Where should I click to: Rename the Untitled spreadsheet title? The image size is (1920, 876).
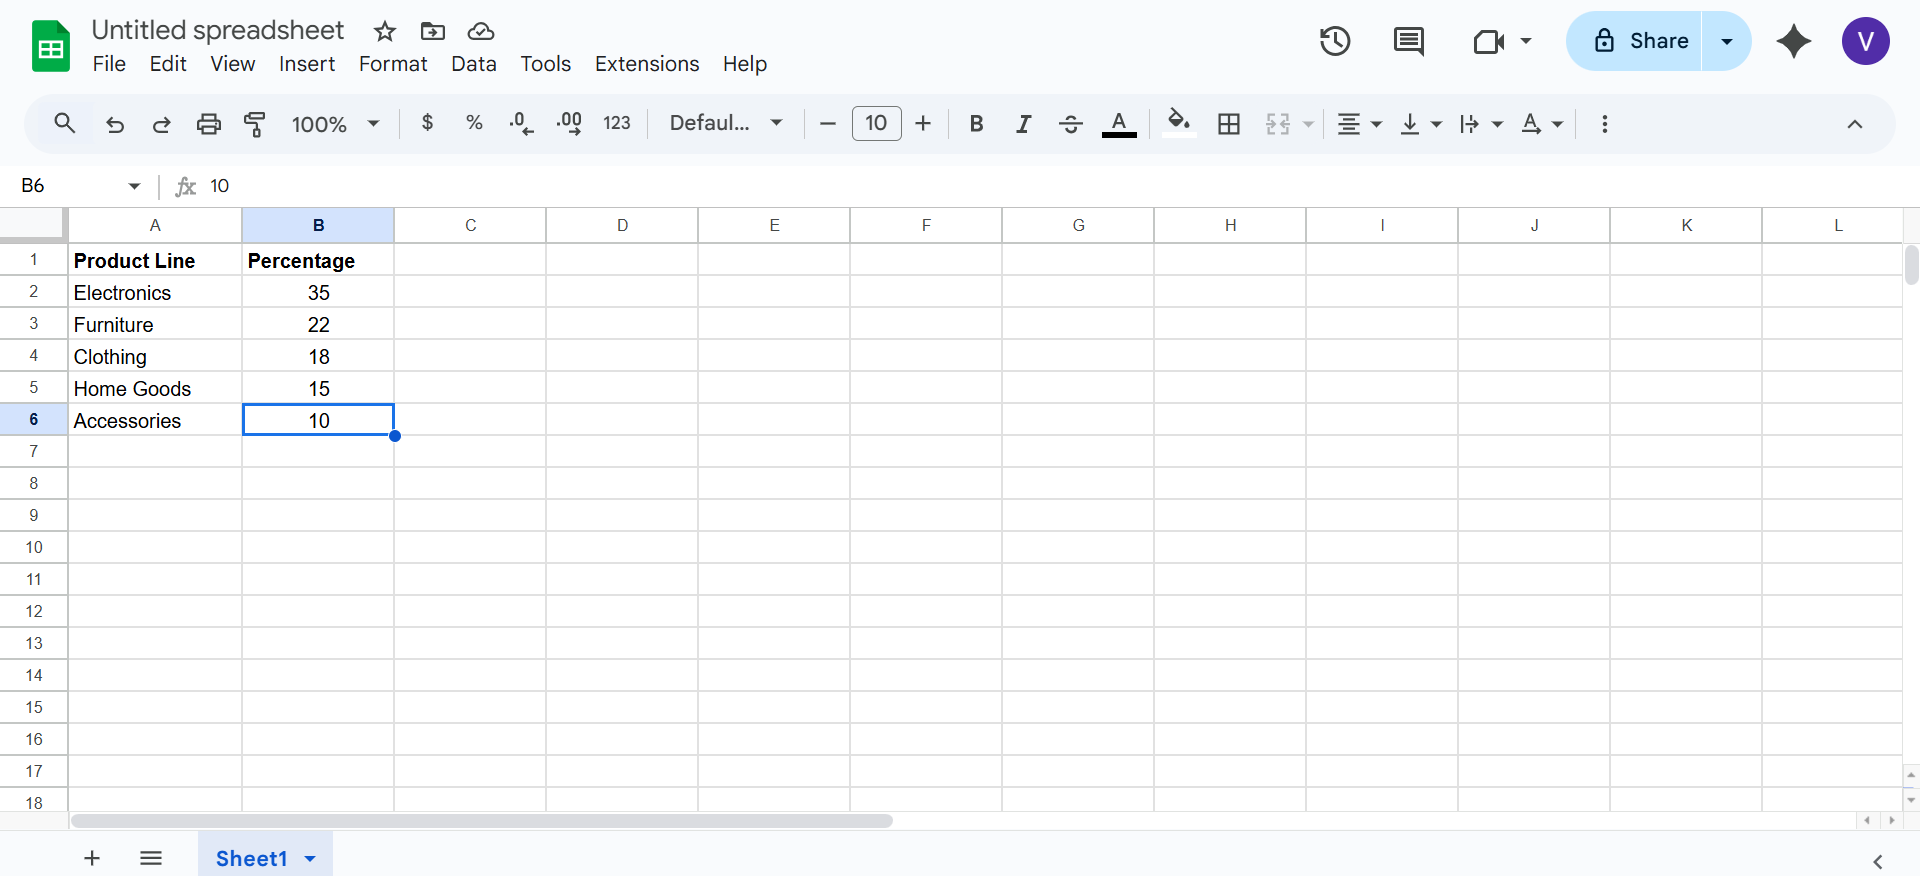[218, 30]
